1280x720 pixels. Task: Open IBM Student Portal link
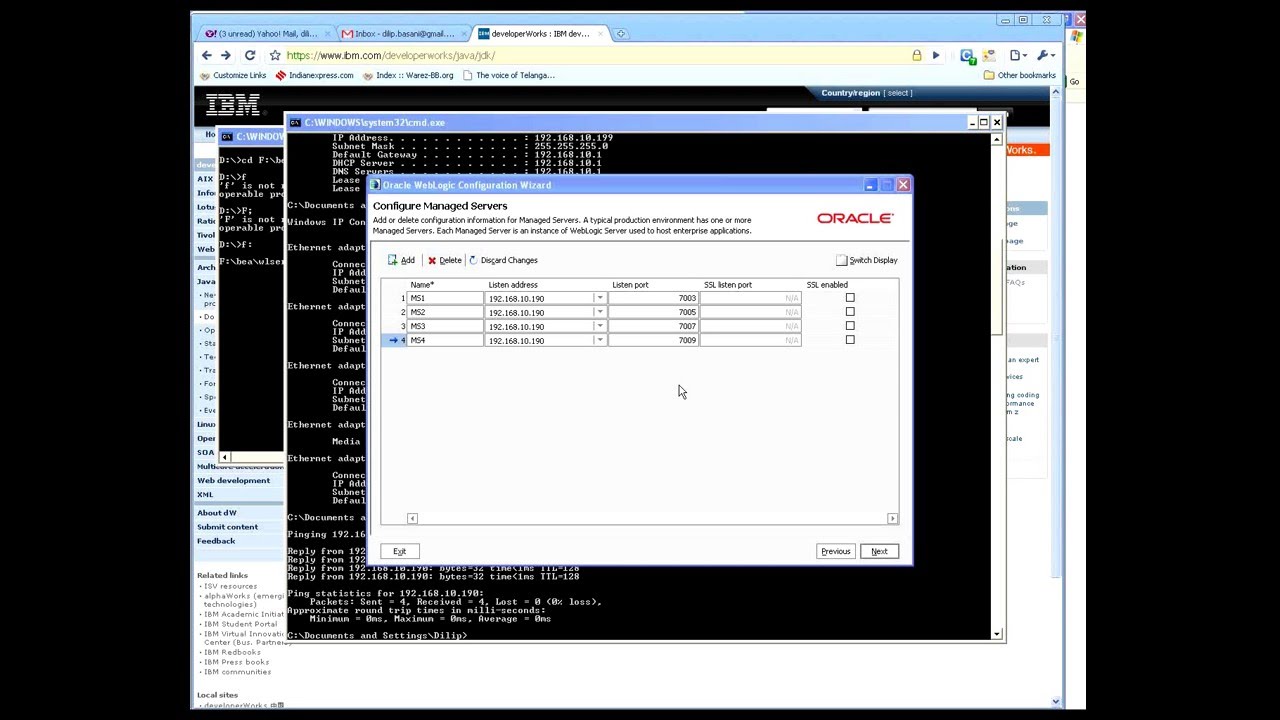[240, 624]
